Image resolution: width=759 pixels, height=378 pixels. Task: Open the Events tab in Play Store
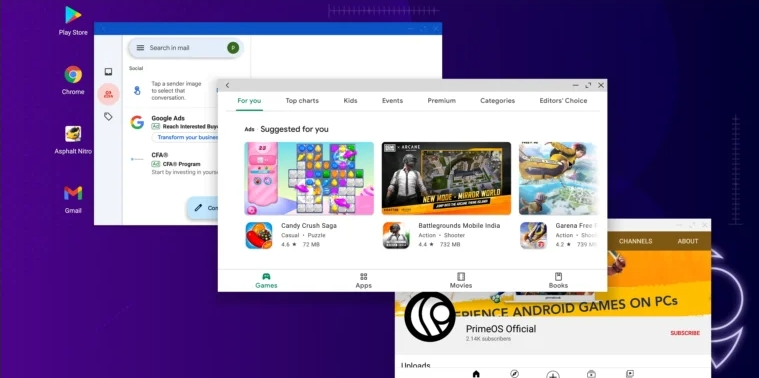(x=392, y=101)
